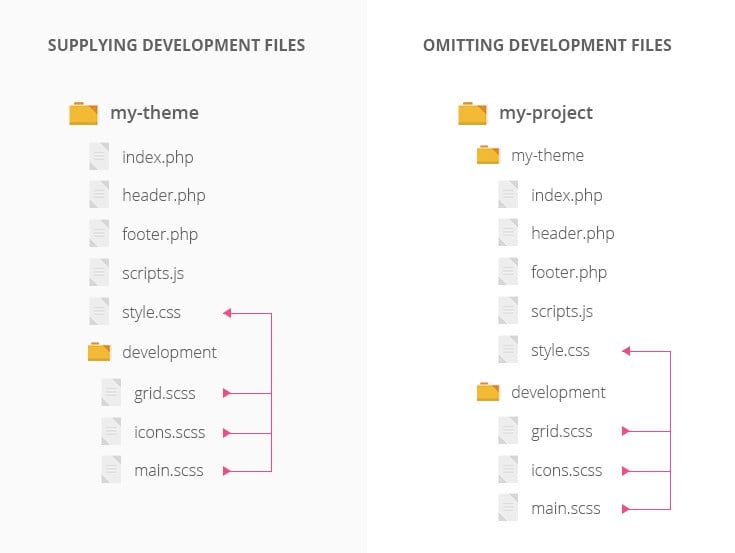Click the my-theme subfolder icon under my-project
The width and height of the screenshot is (735, 553).
[488, 155]
